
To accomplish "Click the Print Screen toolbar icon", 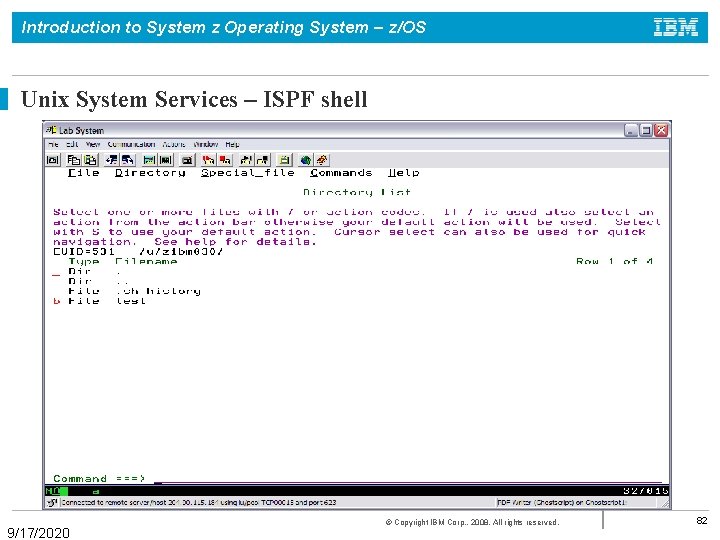I will click(x=53, y=160).
